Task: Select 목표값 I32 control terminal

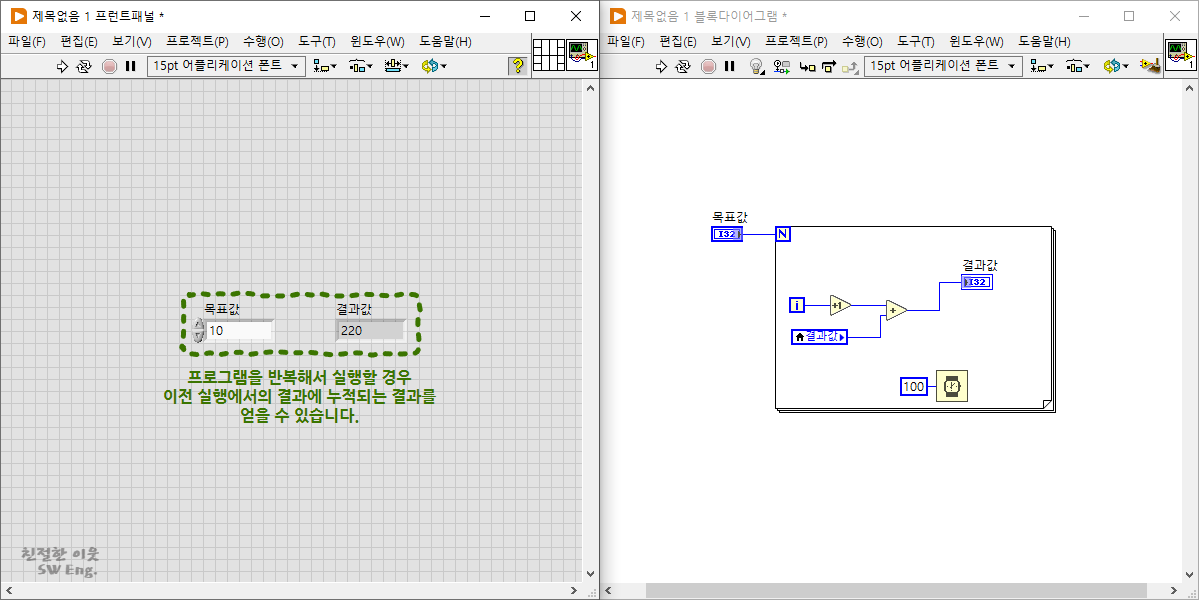Action: 727,234
